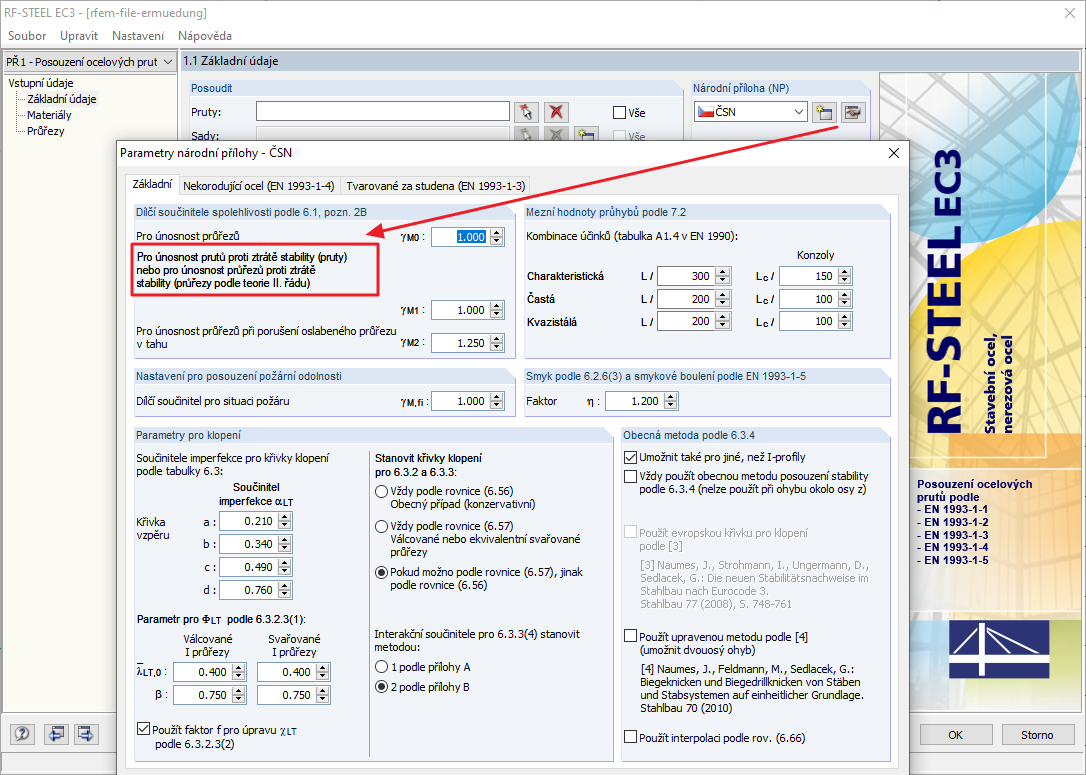This screenshot has width=1086, height=775.
Task: Click the new national annex icon beside ČSN
Action: [824, 112]
